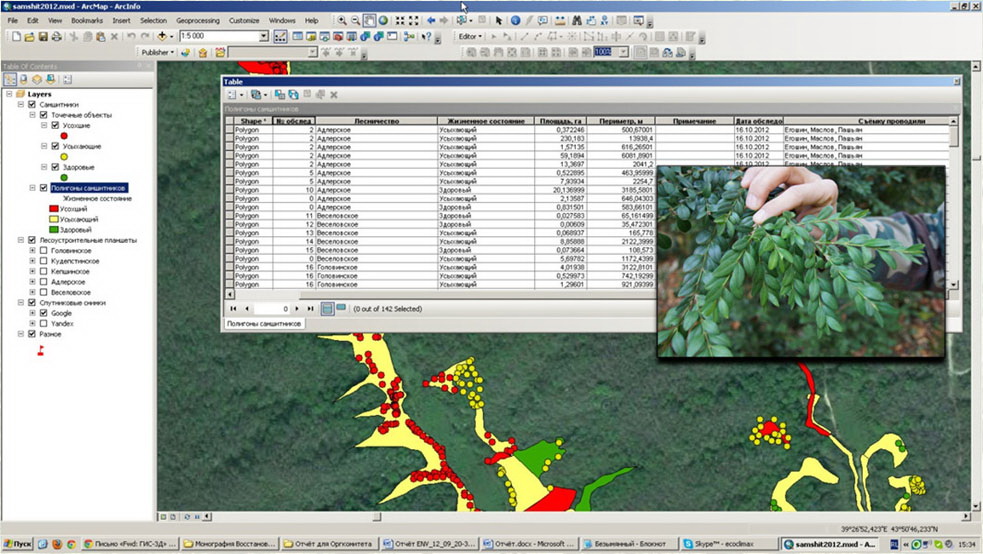The width and height of the screenshot is (983, 554).
Task: Open Skype from the taskbar
Action: [x=727, y=544]
